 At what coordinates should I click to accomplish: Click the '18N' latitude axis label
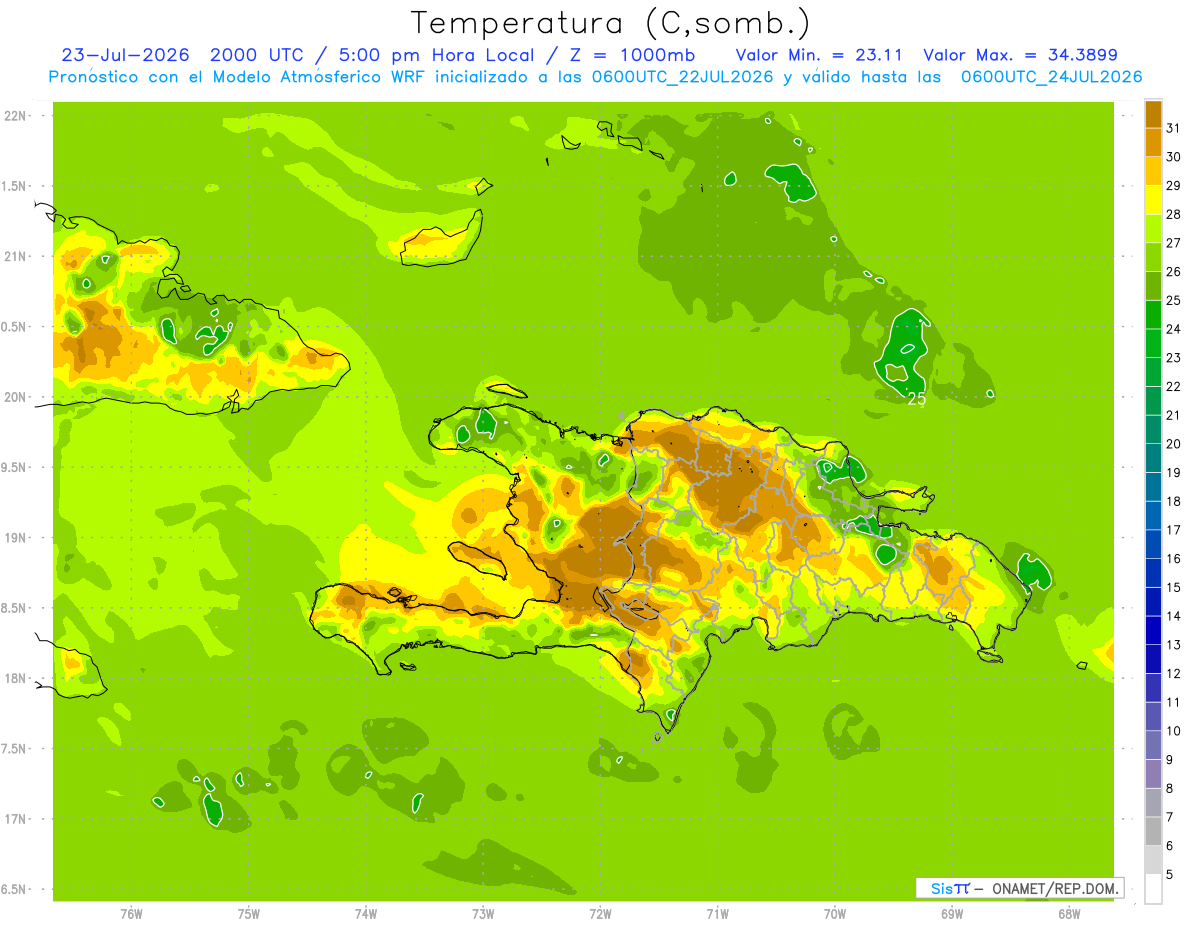tap(17, 679)
